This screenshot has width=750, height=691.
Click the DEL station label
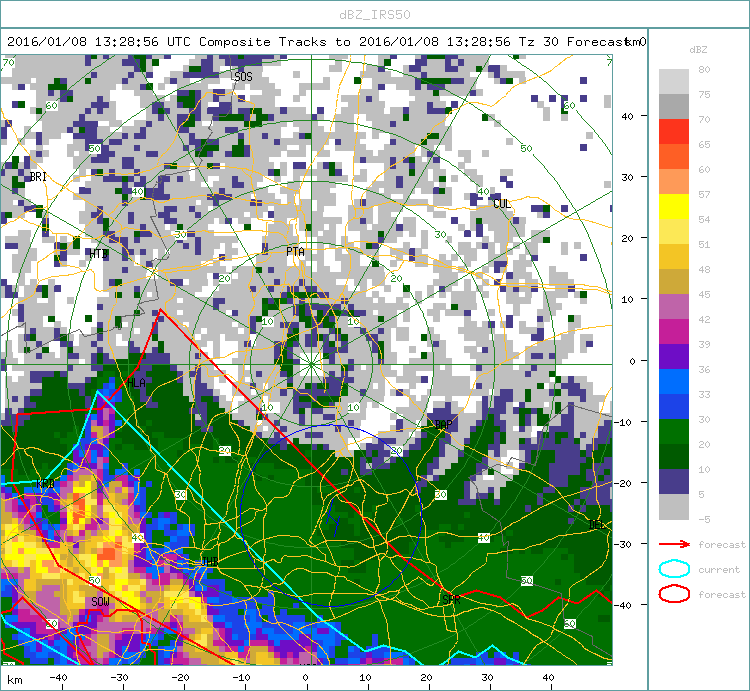click(x=597, y=525)
